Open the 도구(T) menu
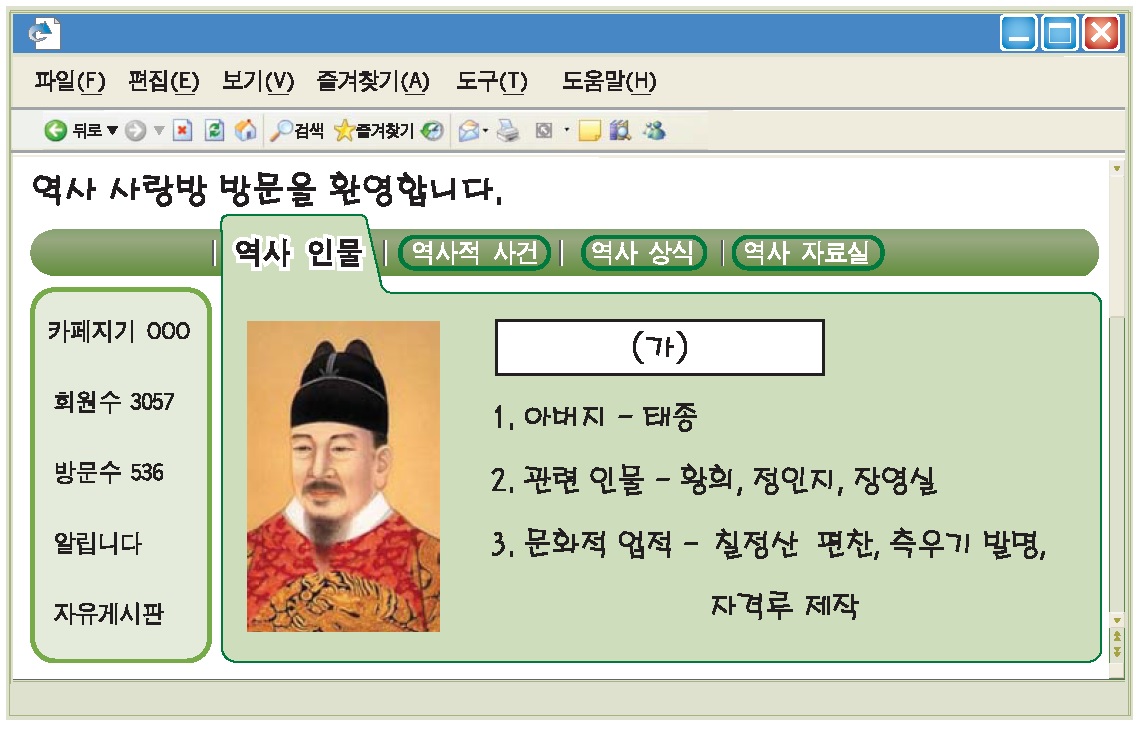 [492, 82]
